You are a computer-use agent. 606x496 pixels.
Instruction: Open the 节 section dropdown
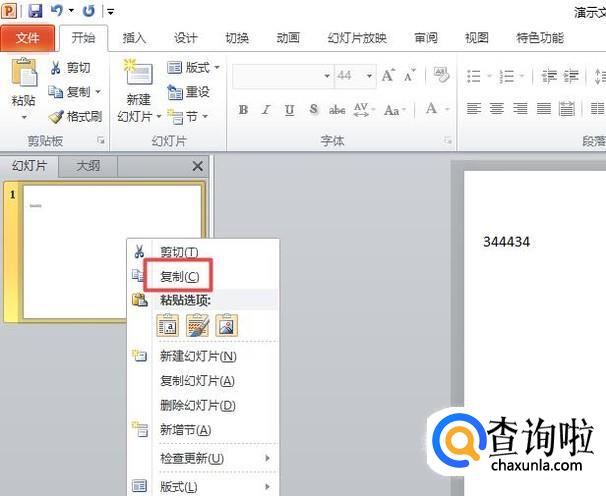(x=188, y=116)
